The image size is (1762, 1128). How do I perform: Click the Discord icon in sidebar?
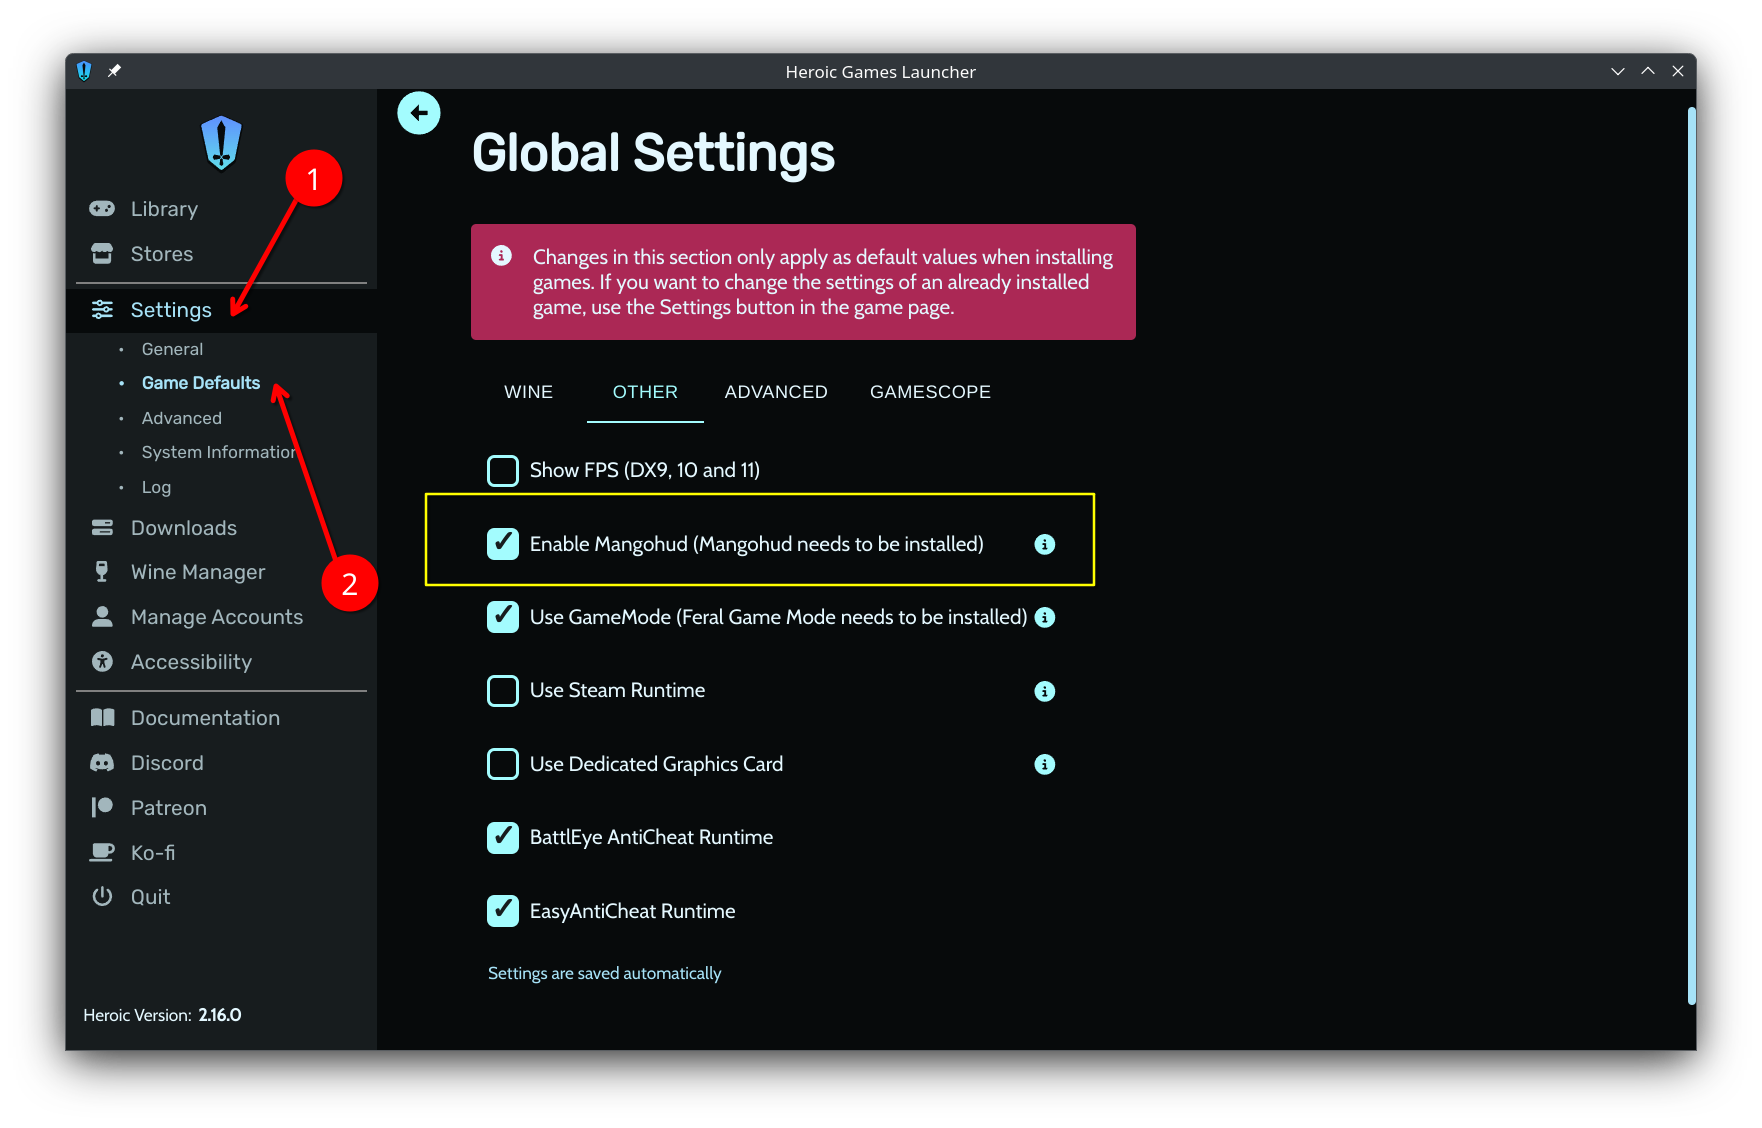tap(102, 763)
